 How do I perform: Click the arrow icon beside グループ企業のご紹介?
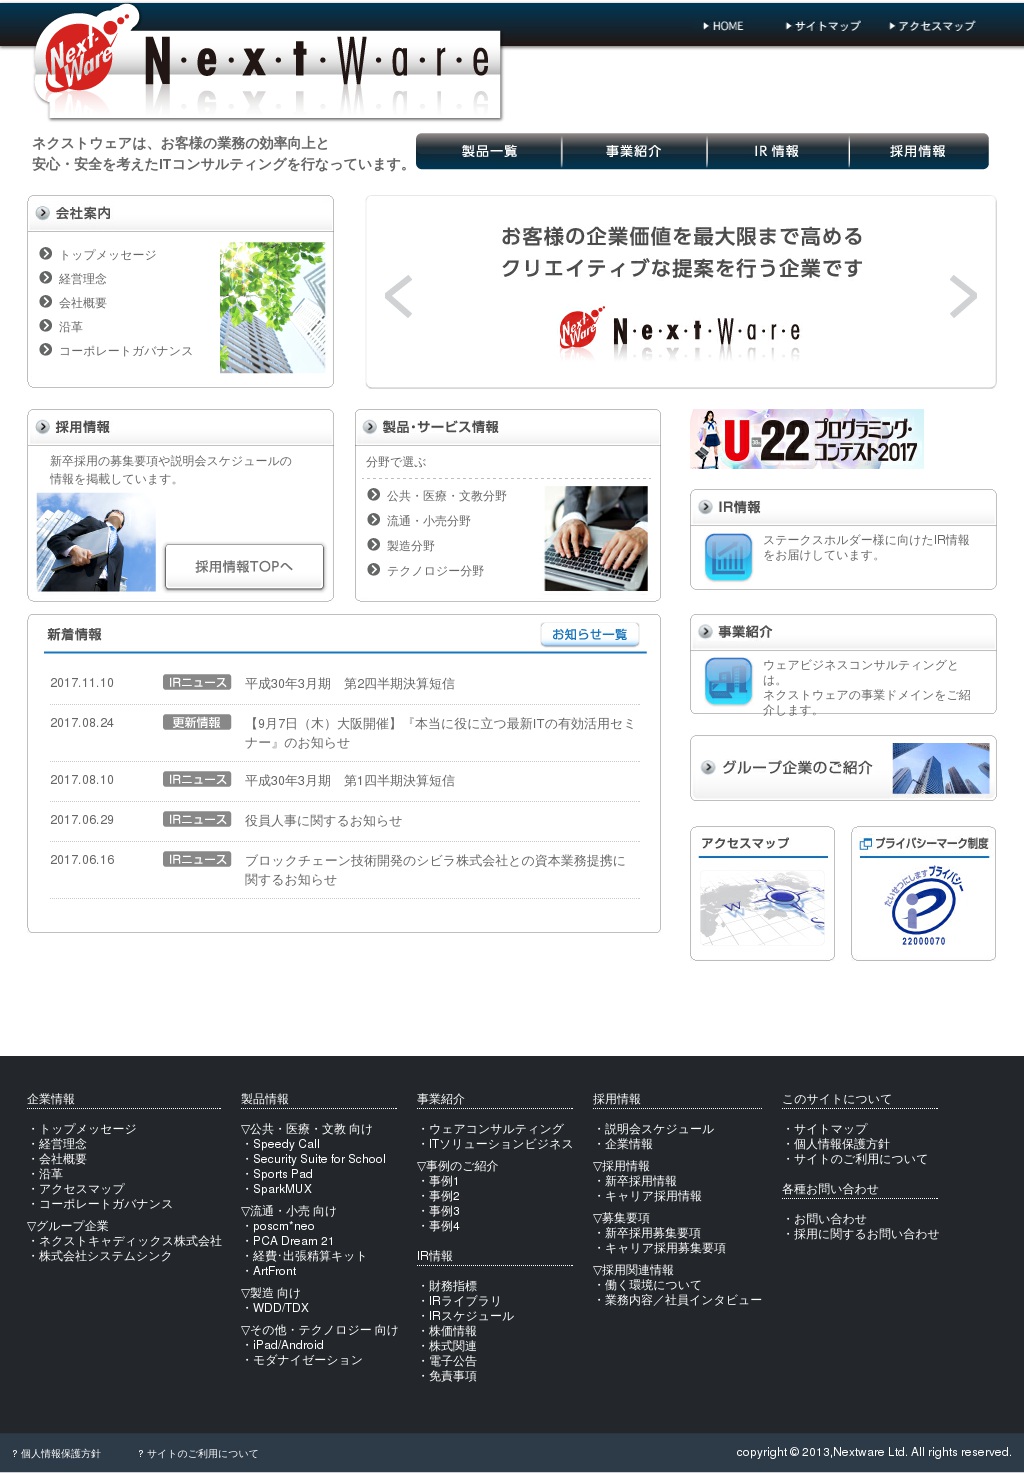708,767
